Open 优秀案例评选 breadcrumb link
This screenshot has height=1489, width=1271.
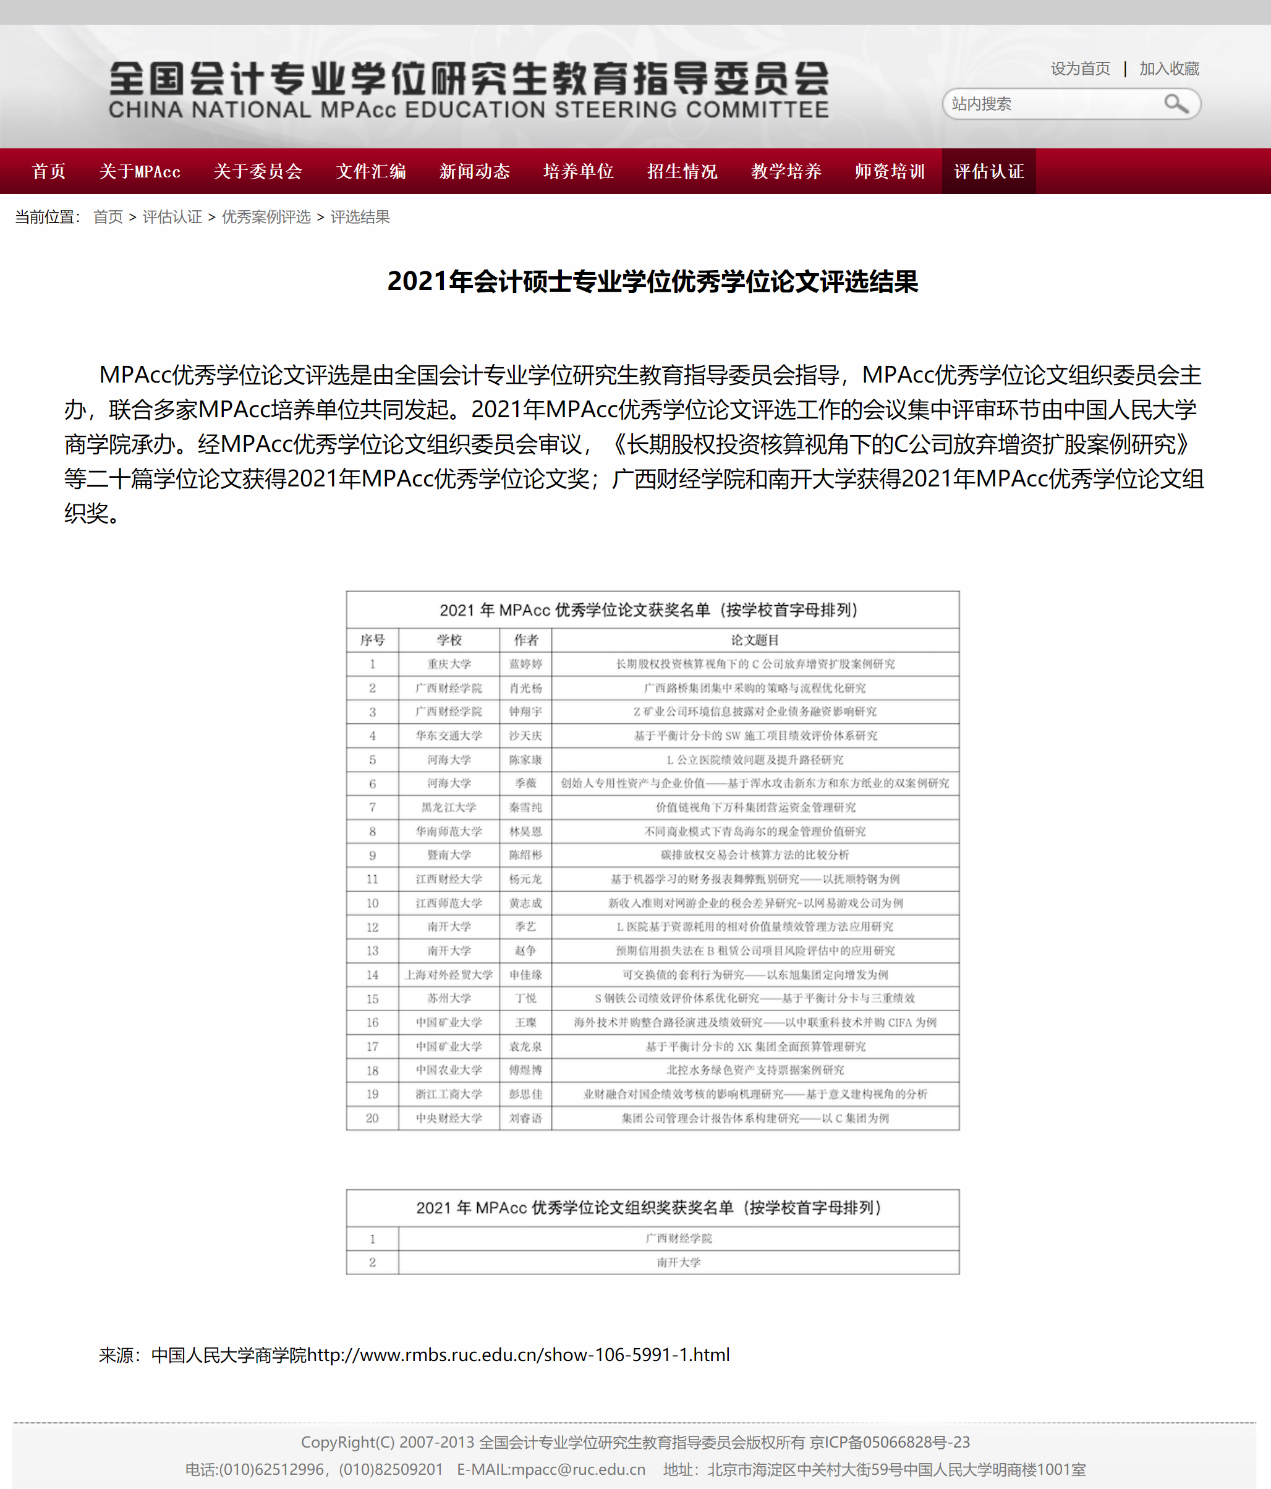(266, 217)
